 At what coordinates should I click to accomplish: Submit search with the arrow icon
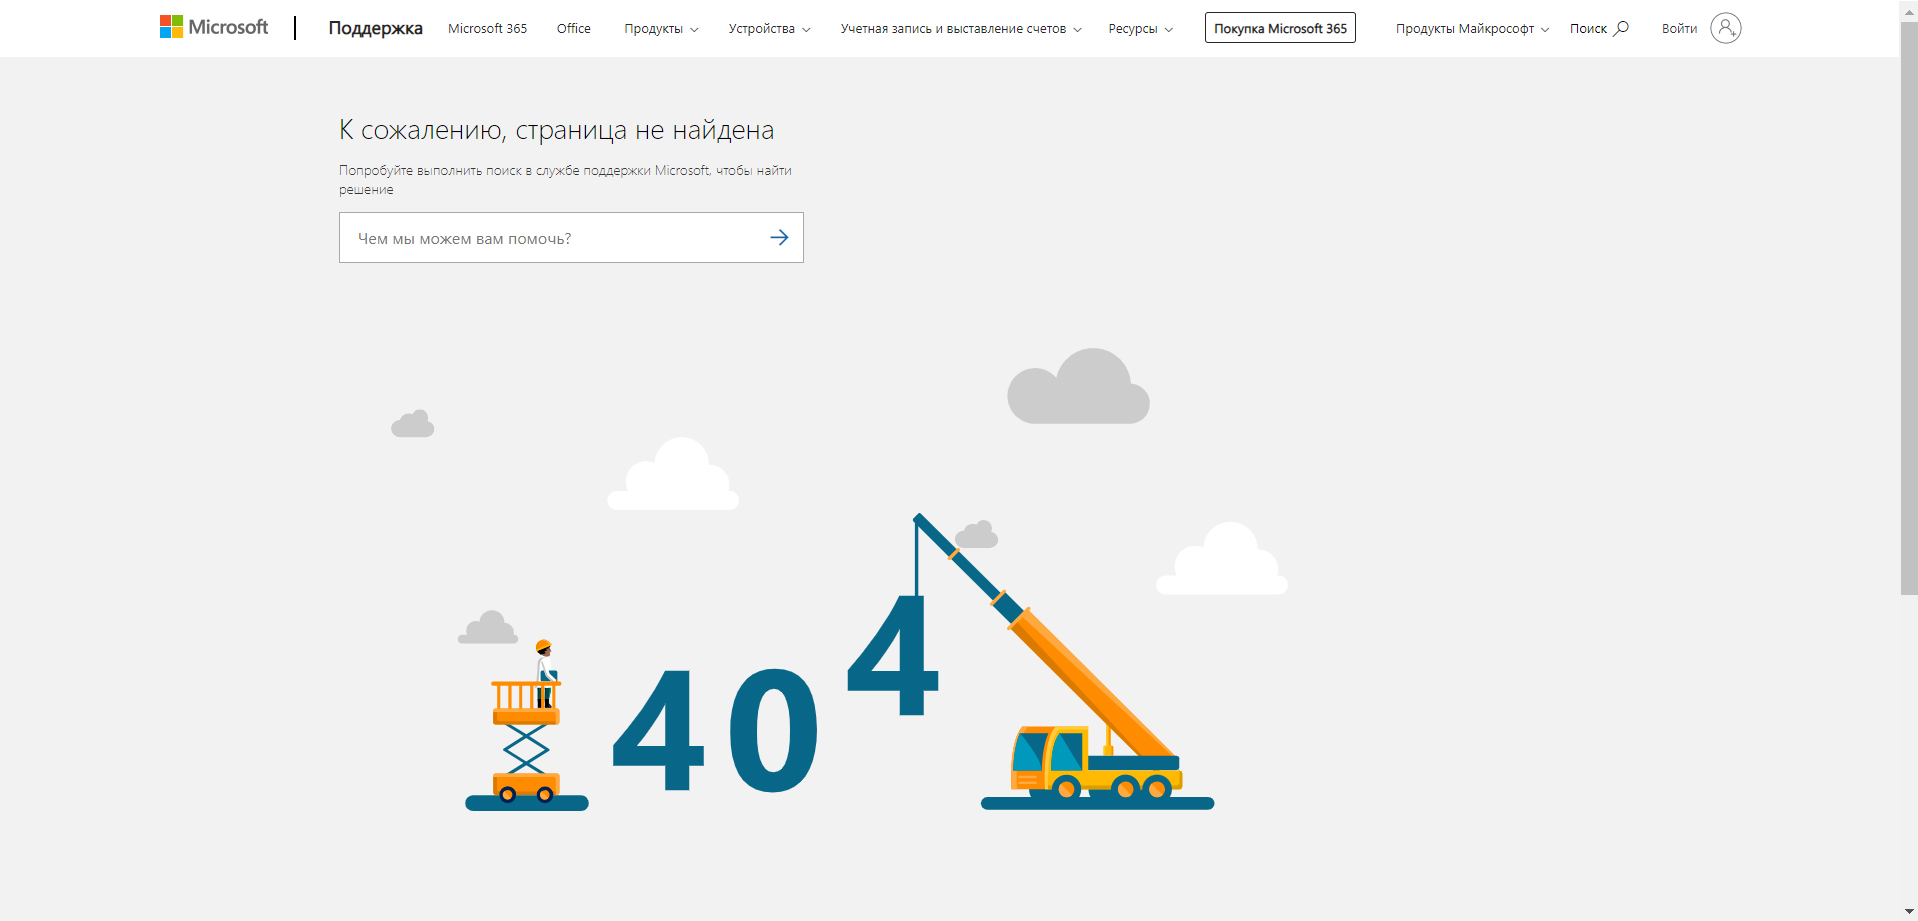tap(779, 238)
